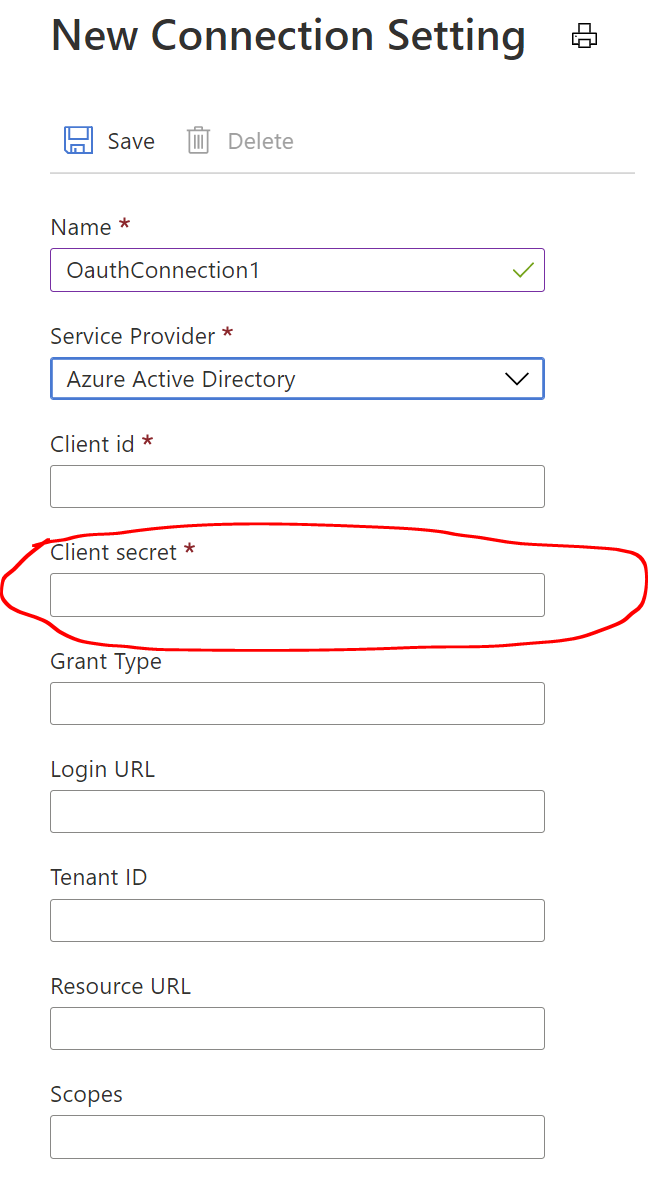Focus the Tenant ID text box
This screenshot has width=648, height=1196.
click(297, 920)
